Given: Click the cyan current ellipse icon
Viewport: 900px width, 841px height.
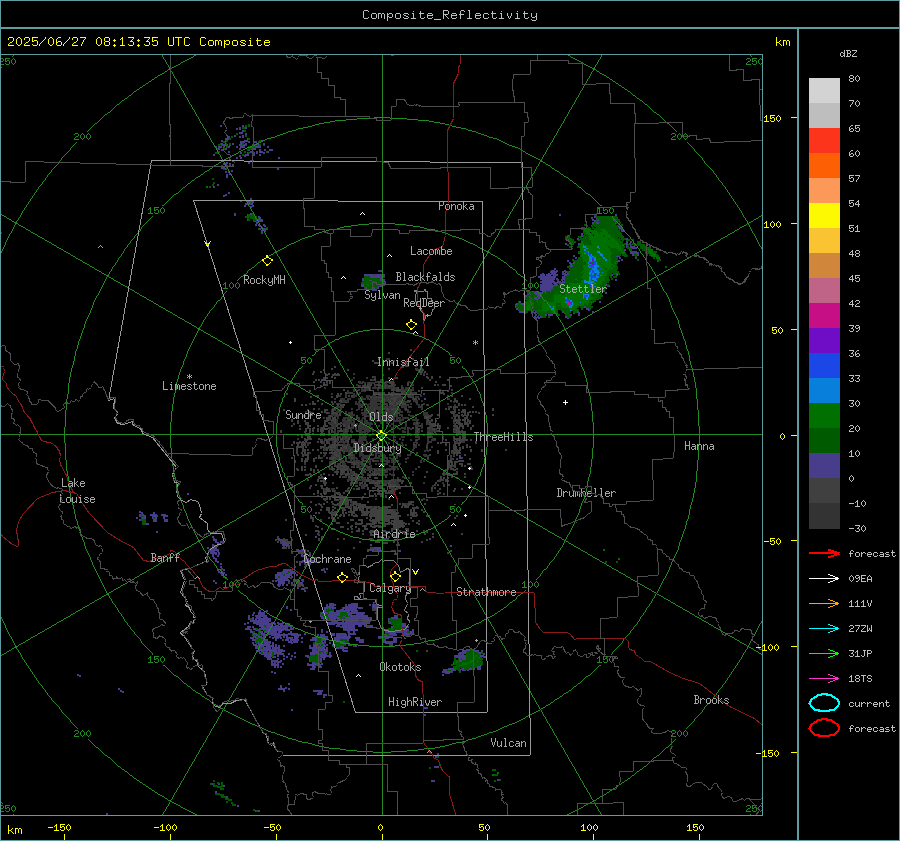Looking at the screenshot, I should click(x=824, y=703).
